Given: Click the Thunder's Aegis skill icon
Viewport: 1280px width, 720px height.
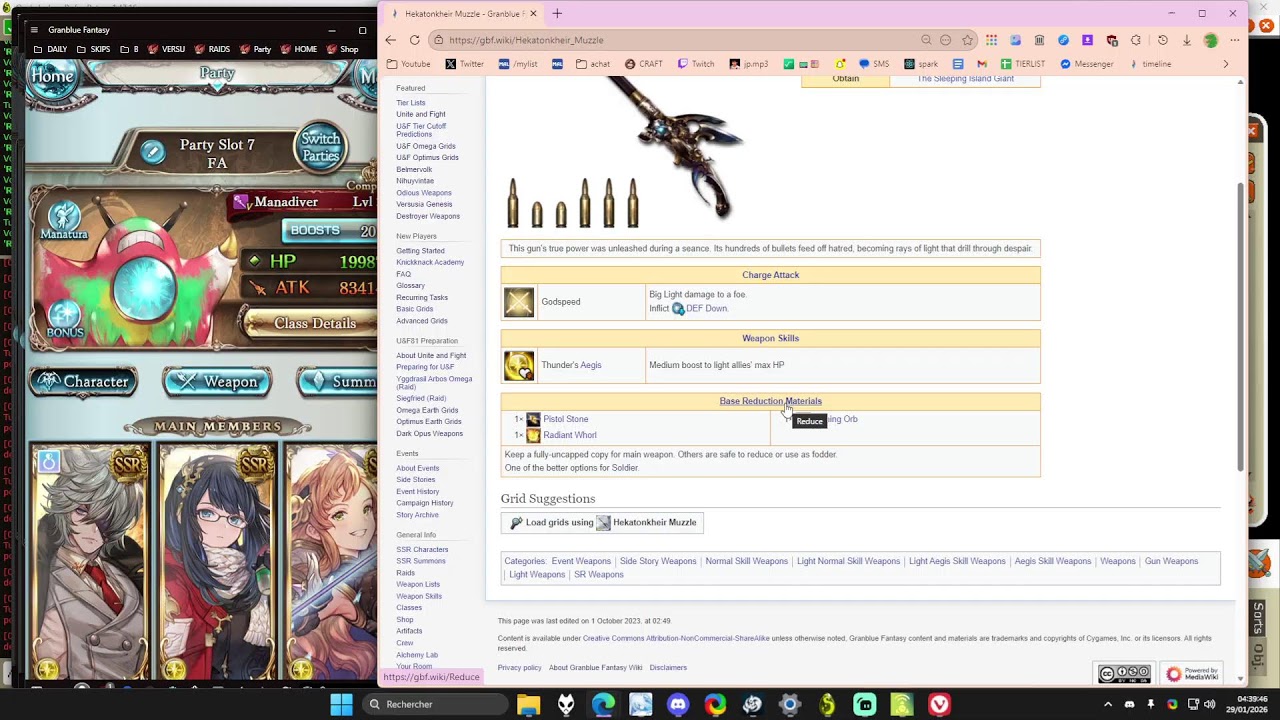Looking at the screenshot, I should tap(519, 366).
